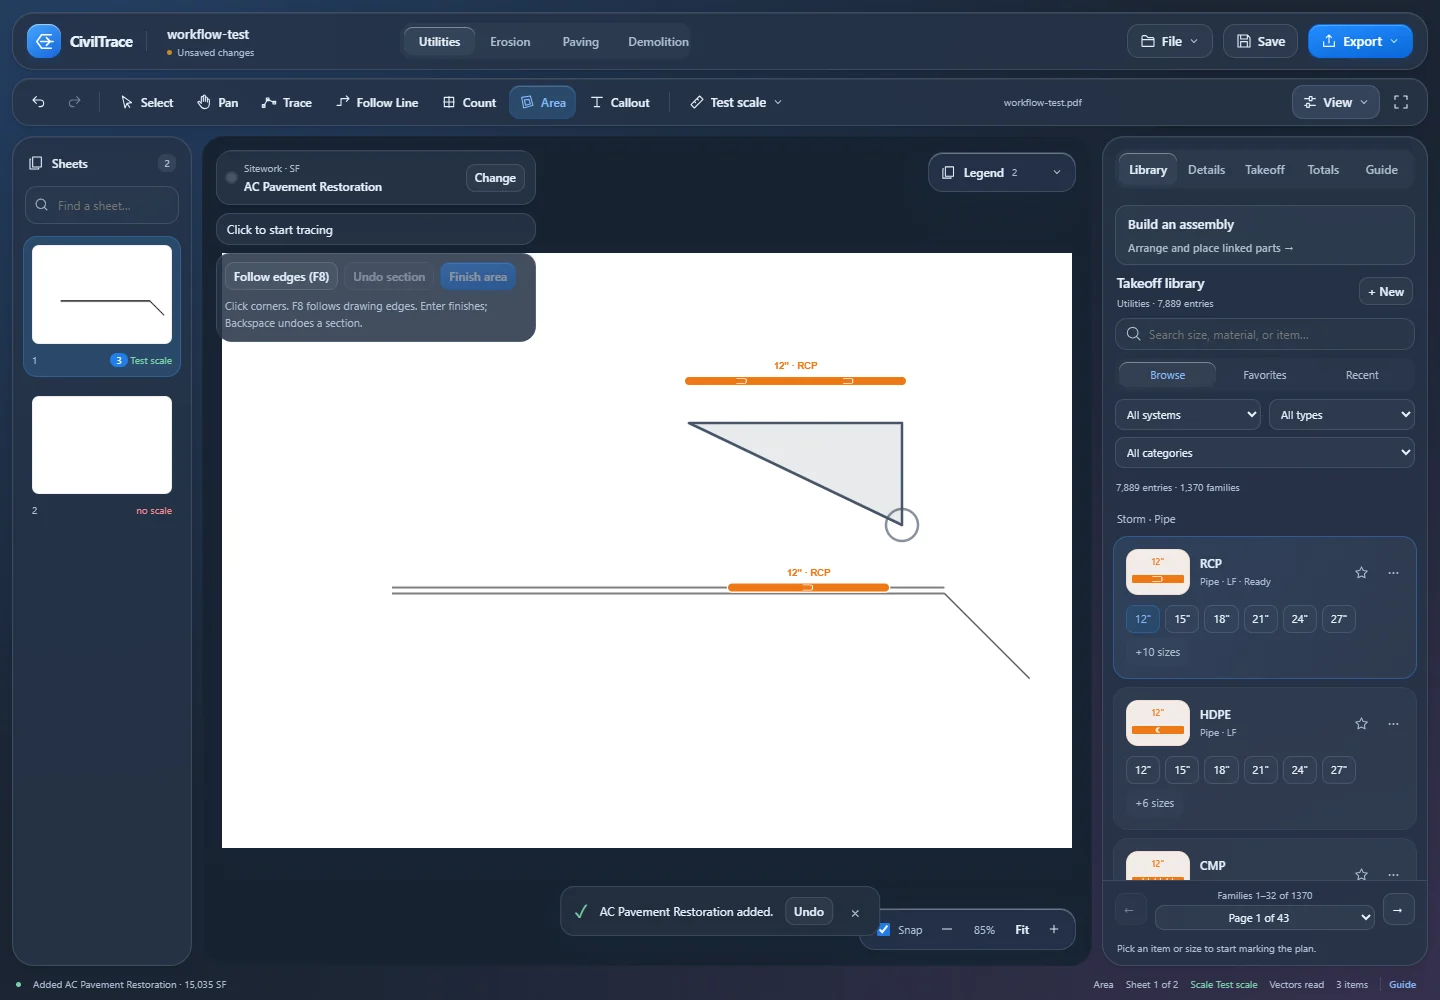
Task: Zoom in with the plus icon
Action: [x=1054, y=930]
